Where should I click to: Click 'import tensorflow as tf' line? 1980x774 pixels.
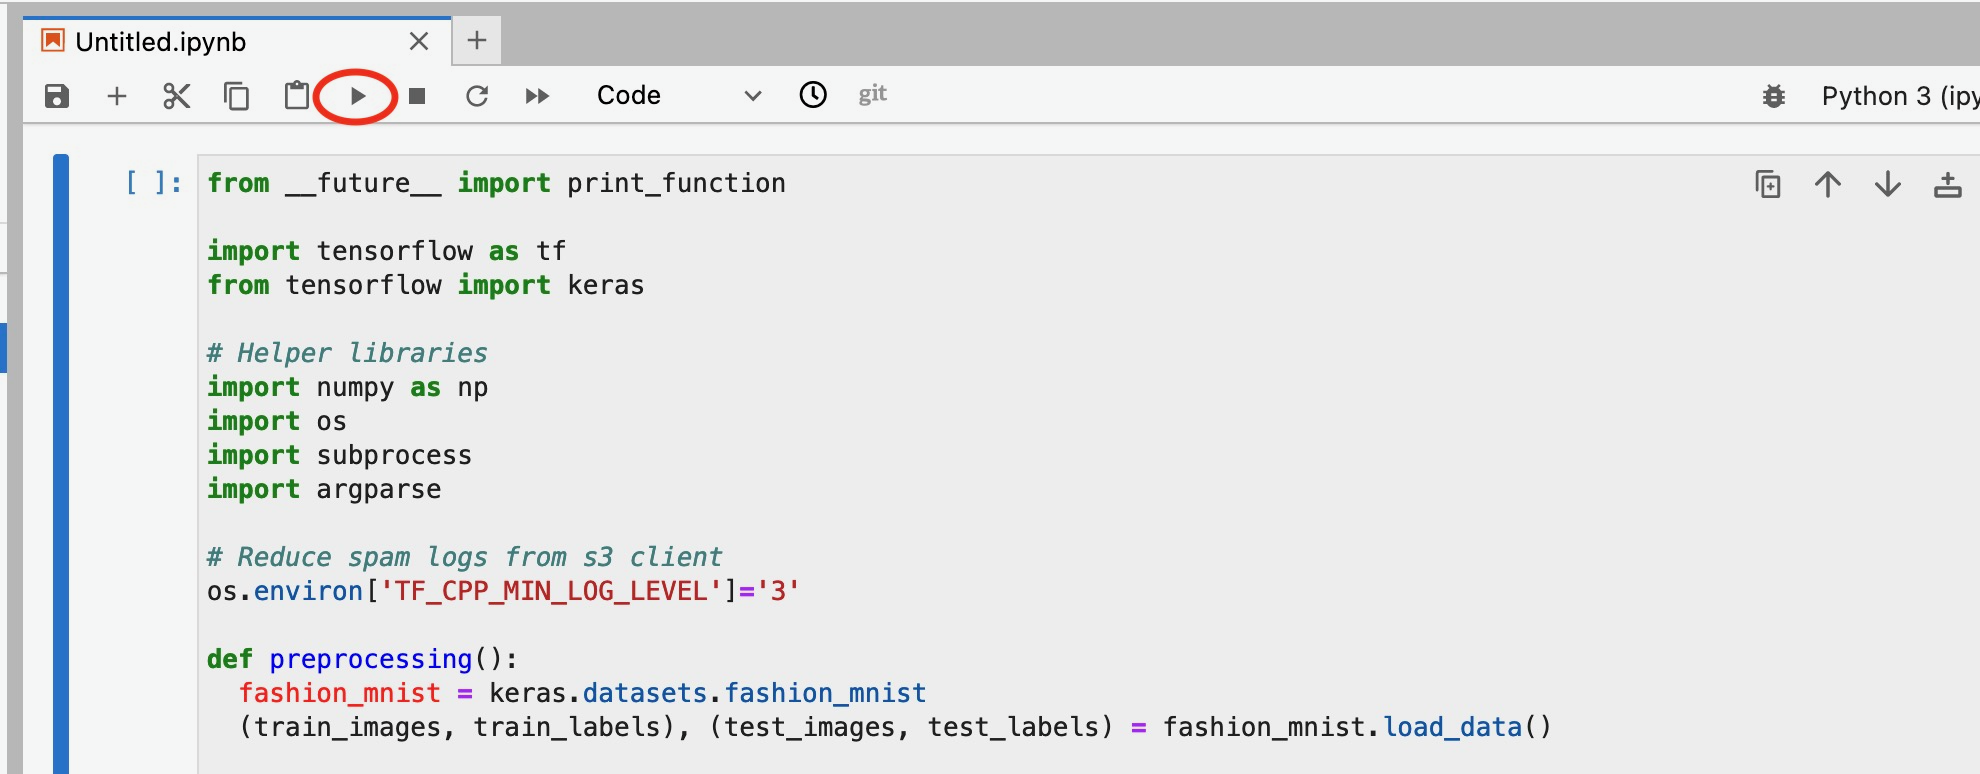[x=386, y=251]
